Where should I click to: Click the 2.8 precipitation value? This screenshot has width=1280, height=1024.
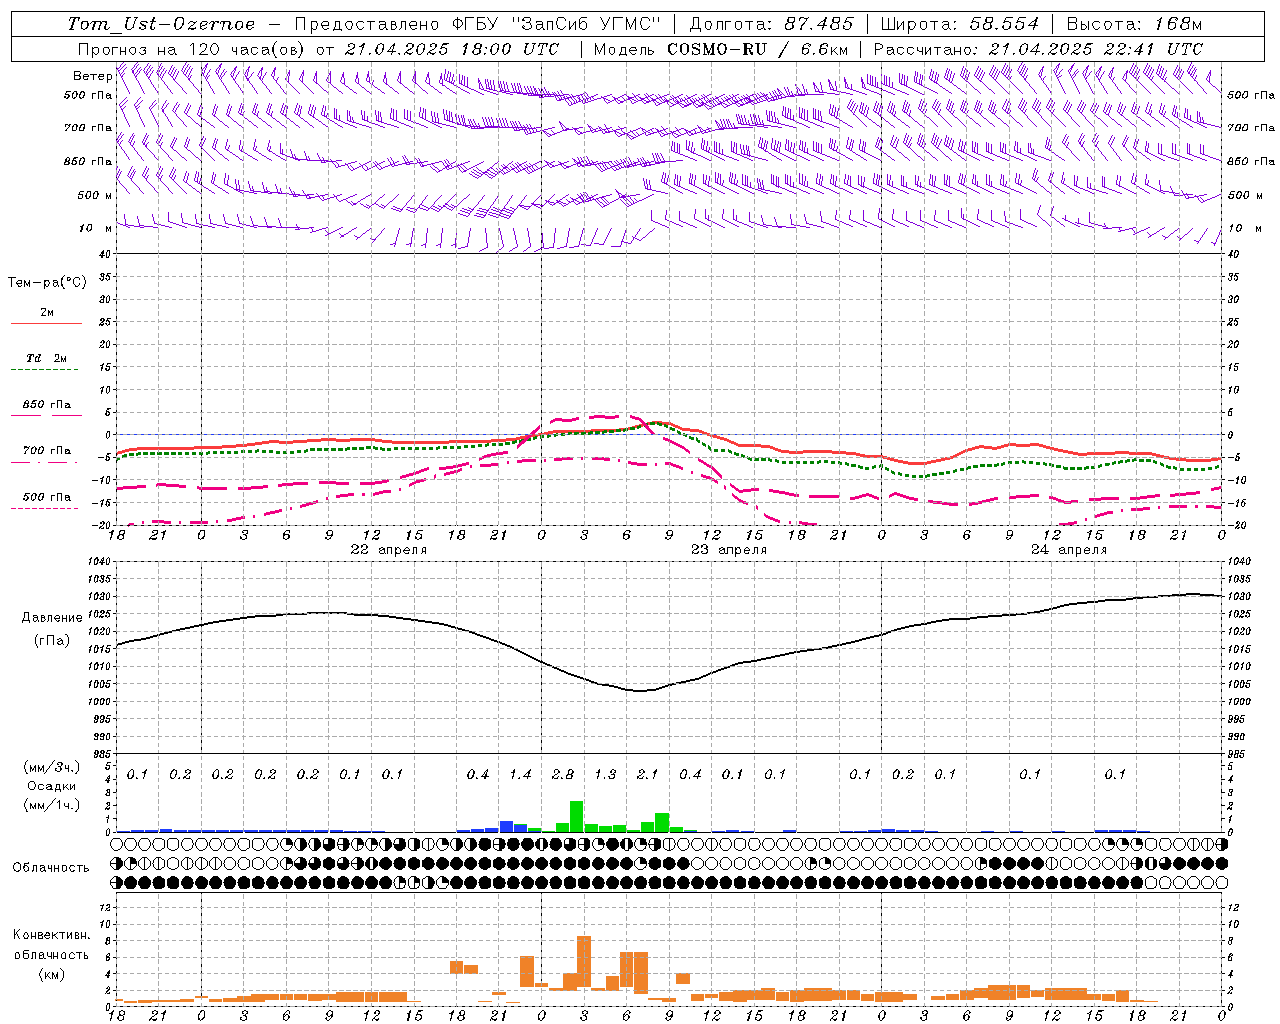[563, 774]
